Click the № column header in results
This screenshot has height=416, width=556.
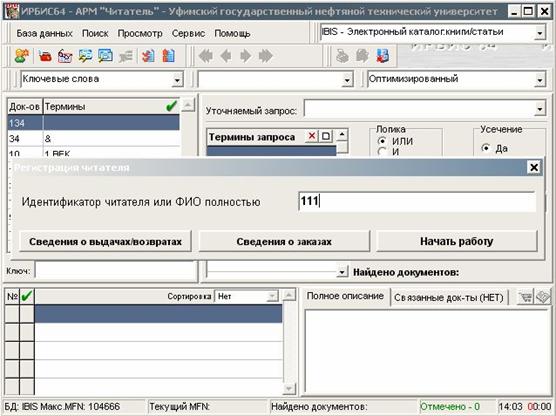pos(12,296)
